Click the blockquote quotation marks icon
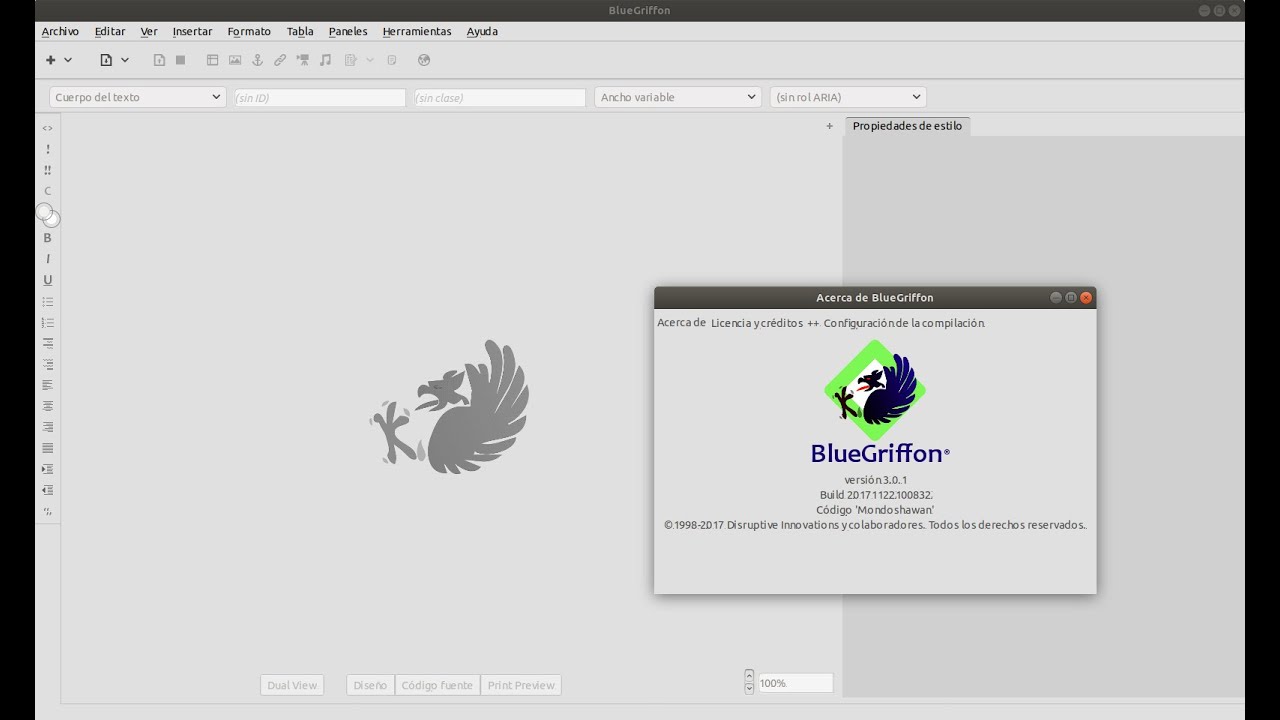Viewport: 1280px width, 720px height. pos(47,511)
